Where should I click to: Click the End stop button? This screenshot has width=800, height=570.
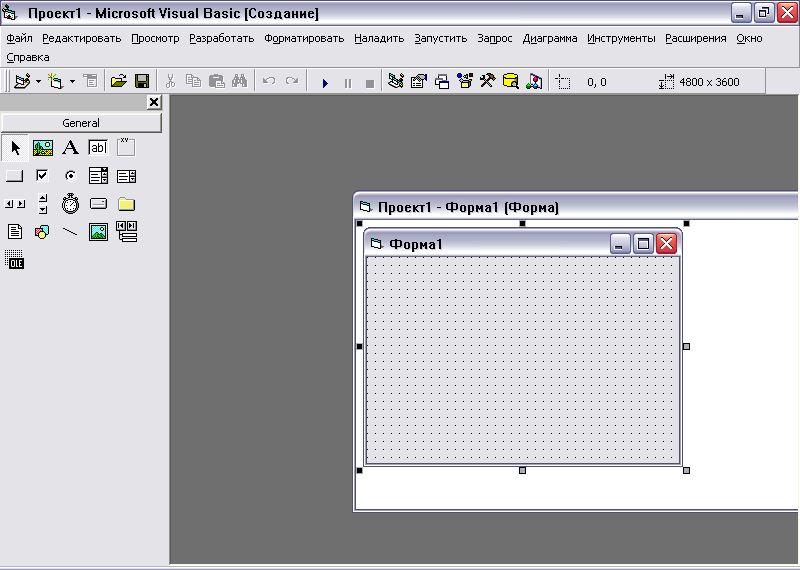point(370,83)
